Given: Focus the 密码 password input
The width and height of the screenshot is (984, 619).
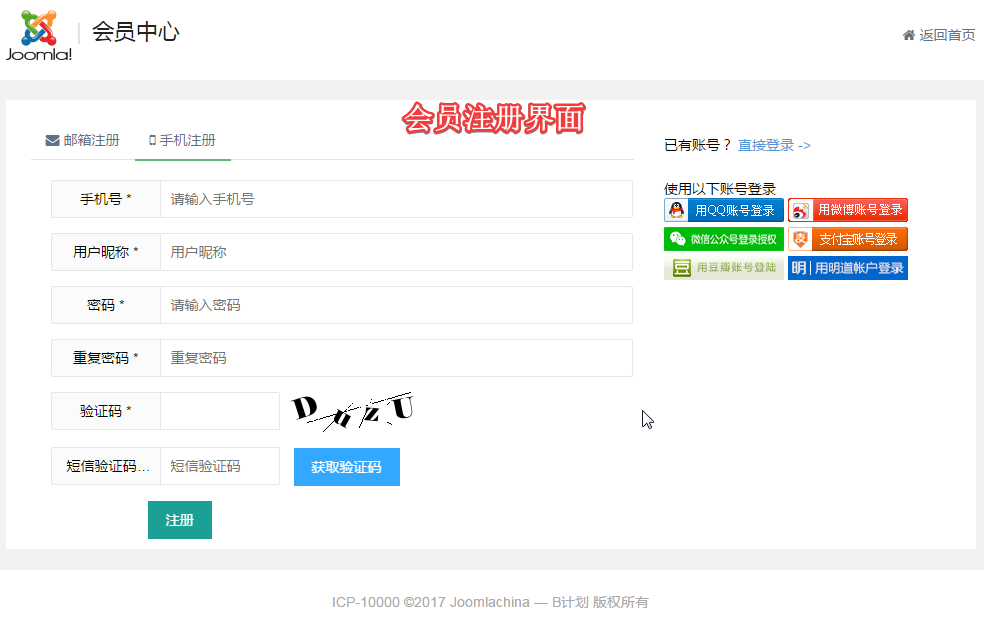Looking at the screenshot, I should (396, 305).
